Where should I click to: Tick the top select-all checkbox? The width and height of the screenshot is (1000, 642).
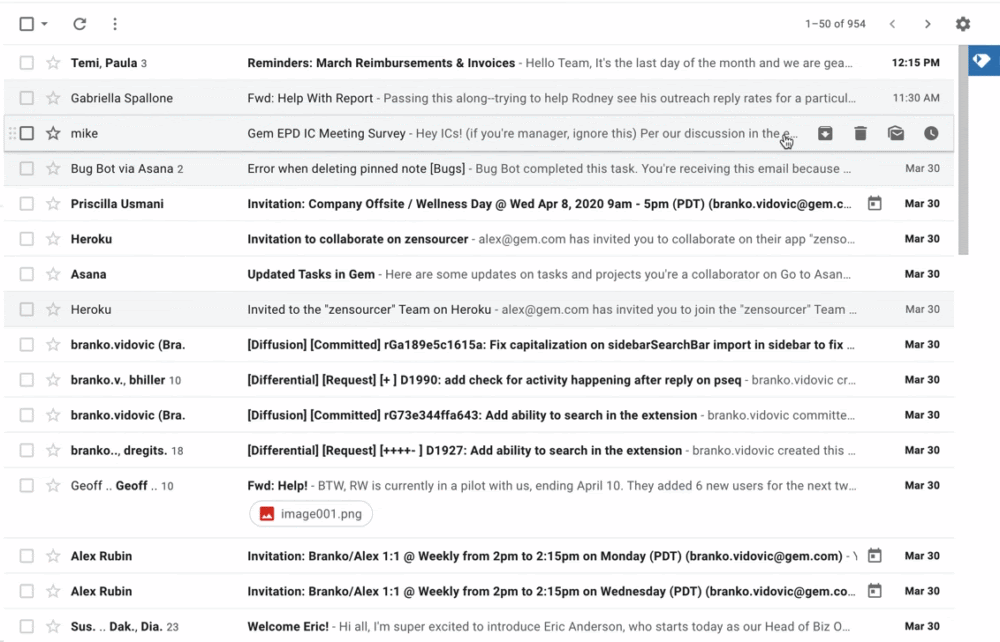tap(27, 24)
